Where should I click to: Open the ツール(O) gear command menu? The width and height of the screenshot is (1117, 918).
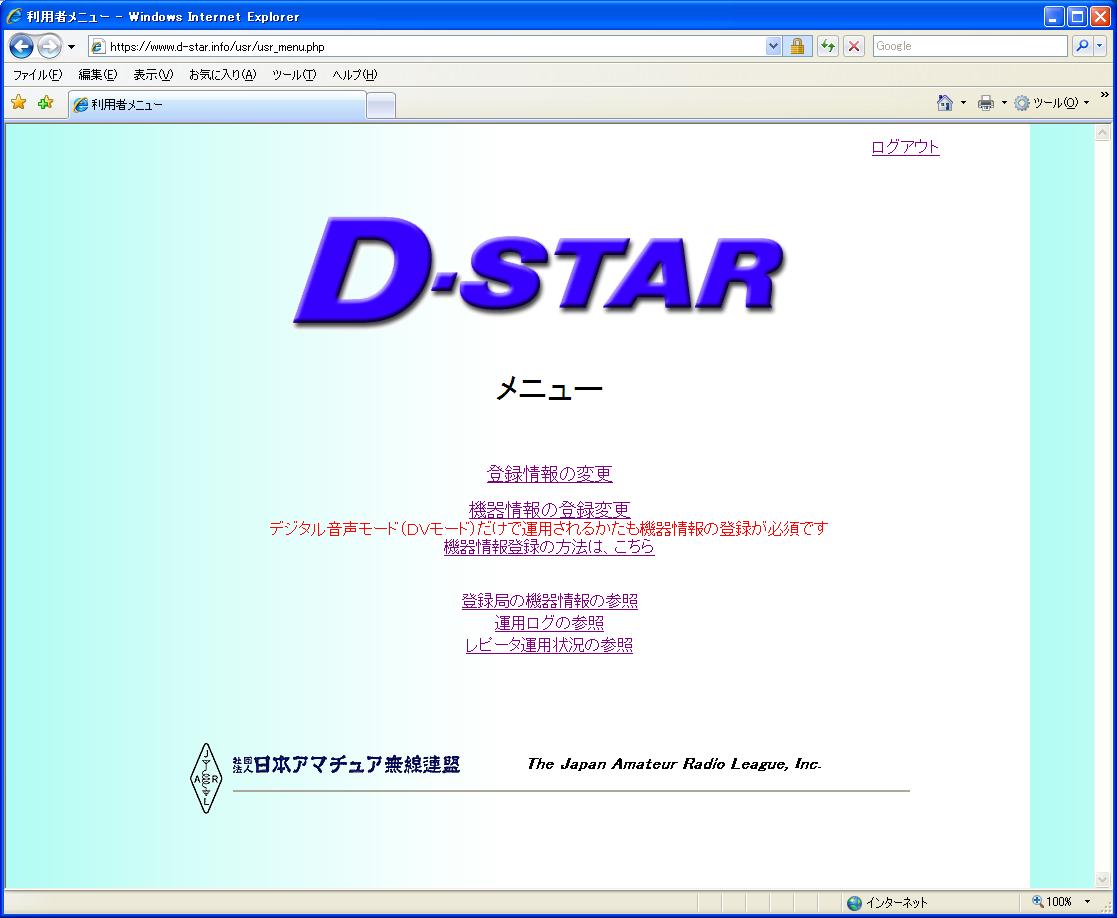click(1051, 103)
